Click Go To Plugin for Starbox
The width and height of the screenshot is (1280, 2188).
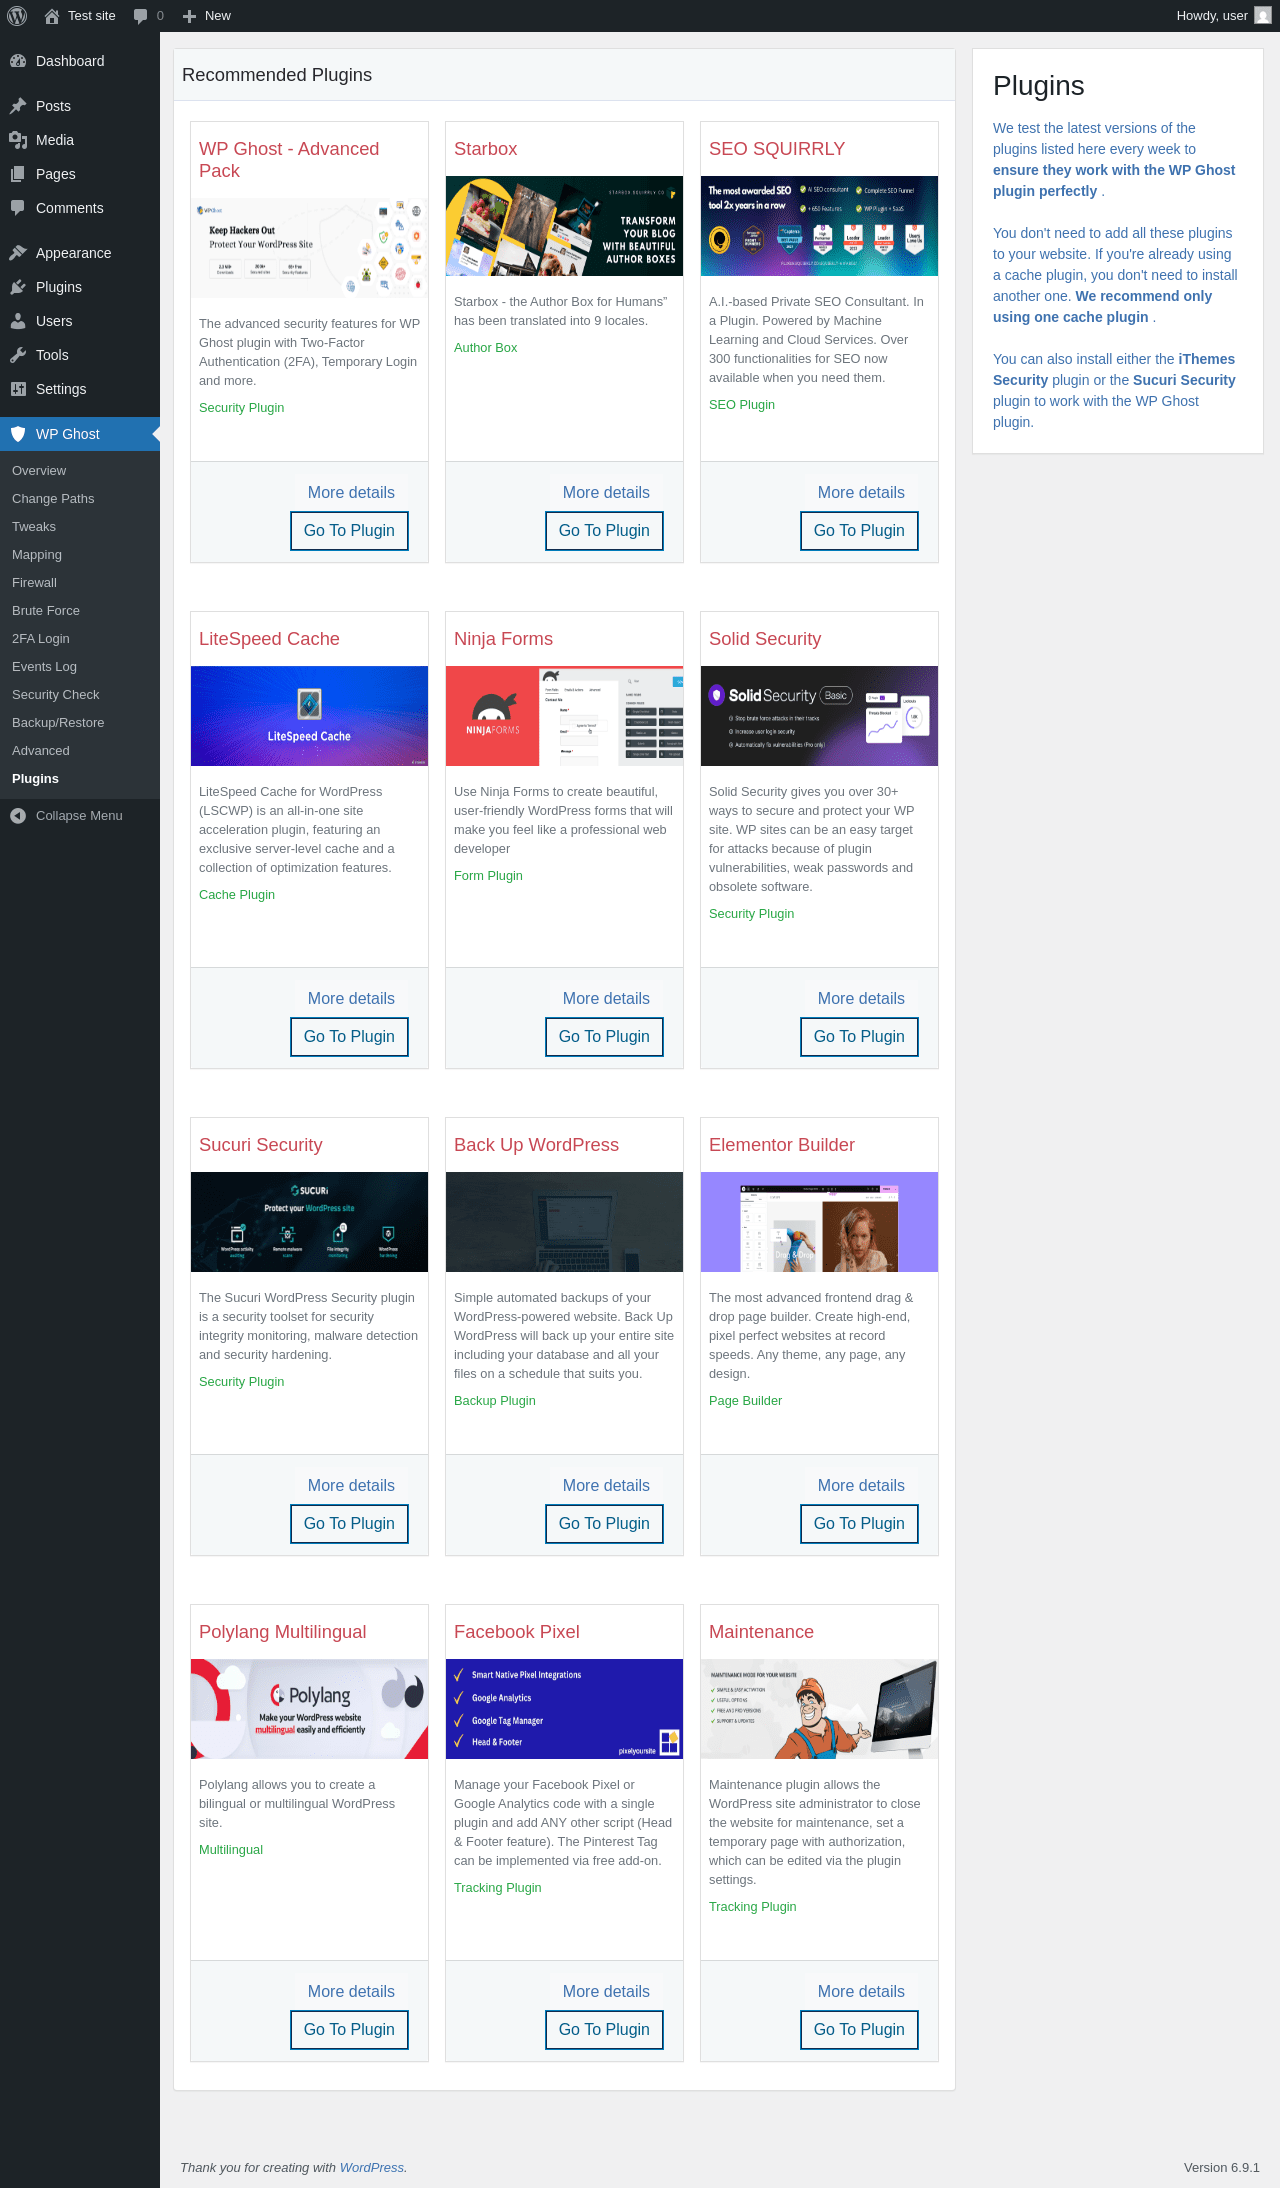click(x=604, y=531)
